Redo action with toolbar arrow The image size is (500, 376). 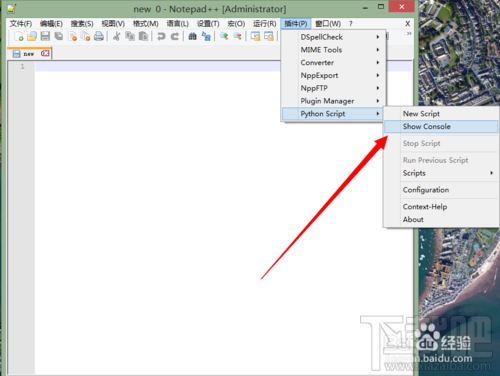click(x=174, y=36)
